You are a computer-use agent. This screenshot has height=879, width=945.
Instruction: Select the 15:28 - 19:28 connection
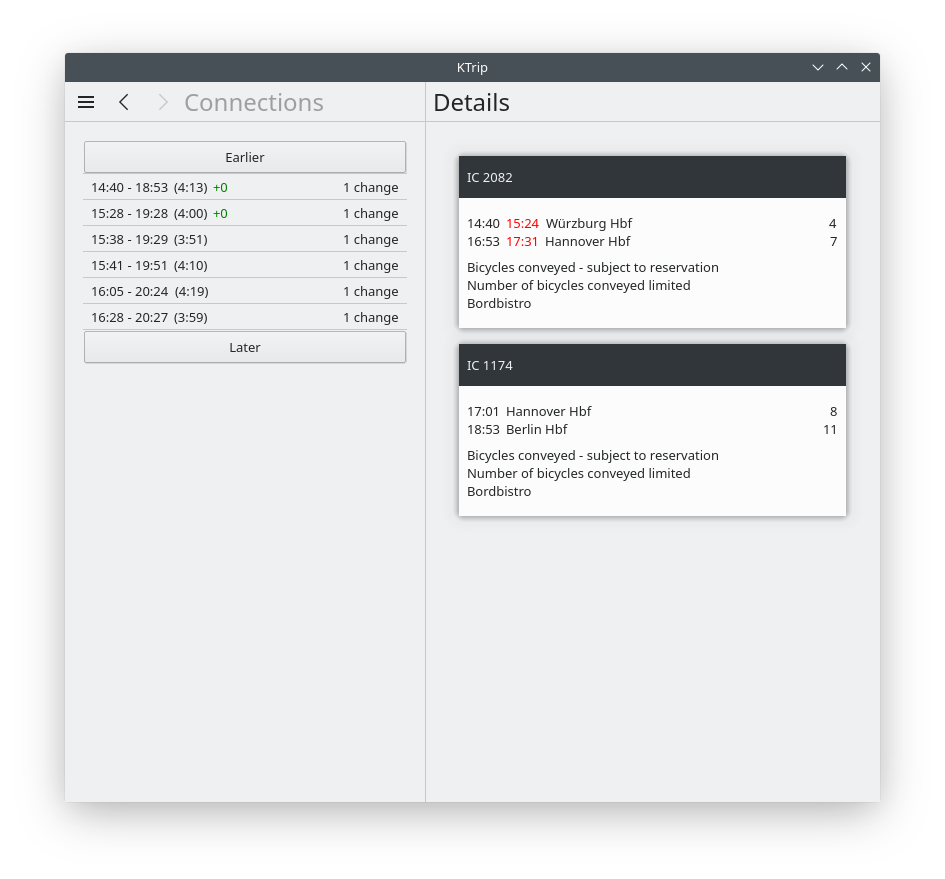coord(245,213)
